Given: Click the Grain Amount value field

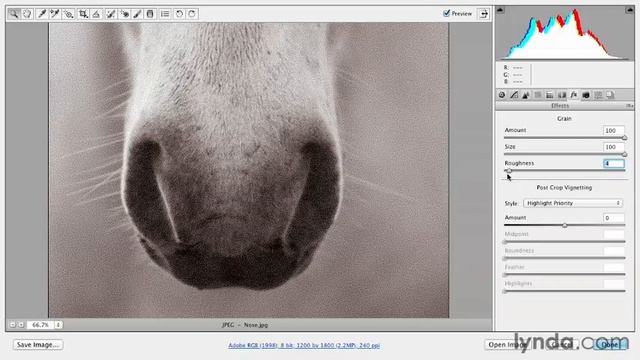Looking at the screenshot, I should tap(613, 131).
